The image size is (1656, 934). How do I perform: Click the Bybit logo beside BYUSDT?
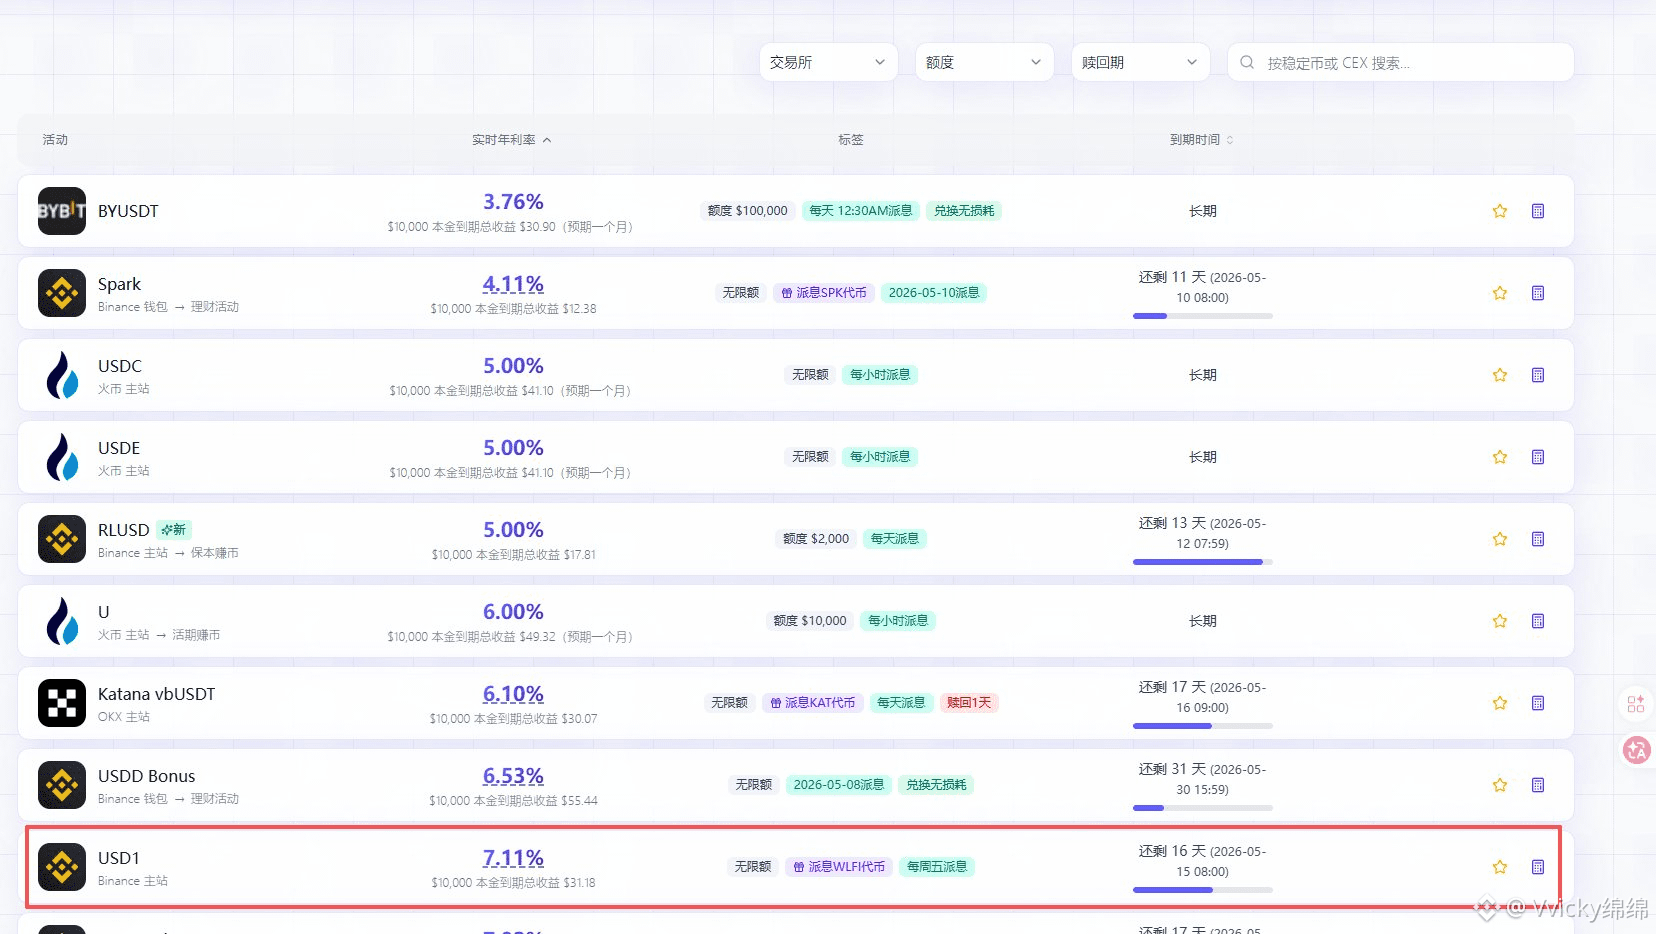(62, 211)
